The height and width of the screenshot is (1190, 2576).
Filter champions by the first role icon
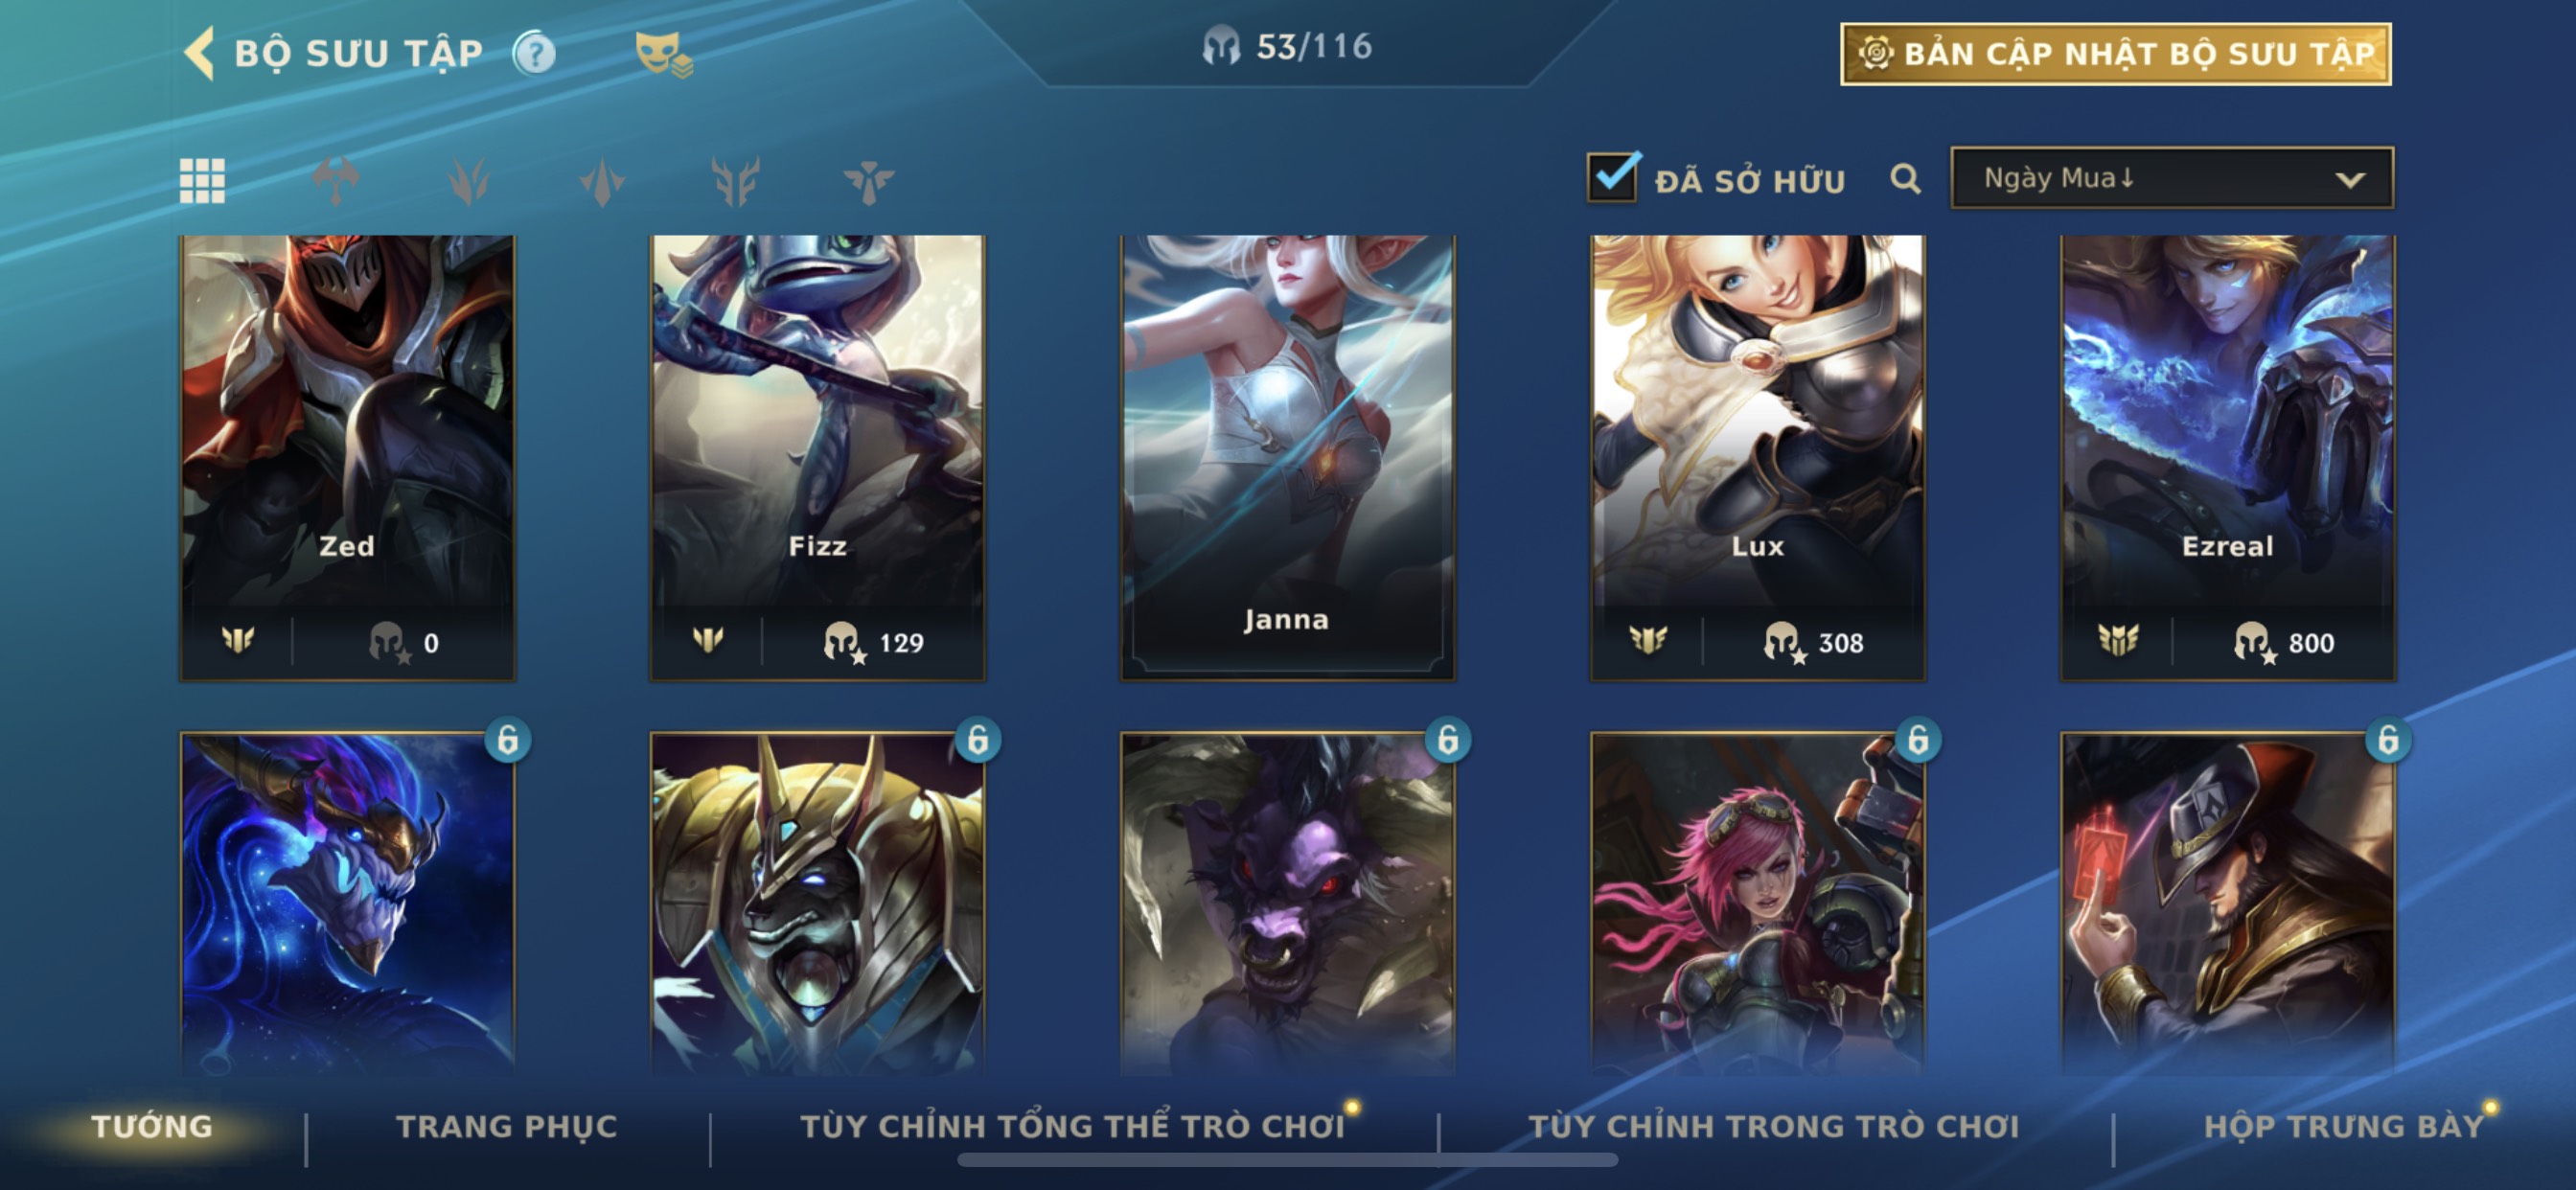(336, 181)
